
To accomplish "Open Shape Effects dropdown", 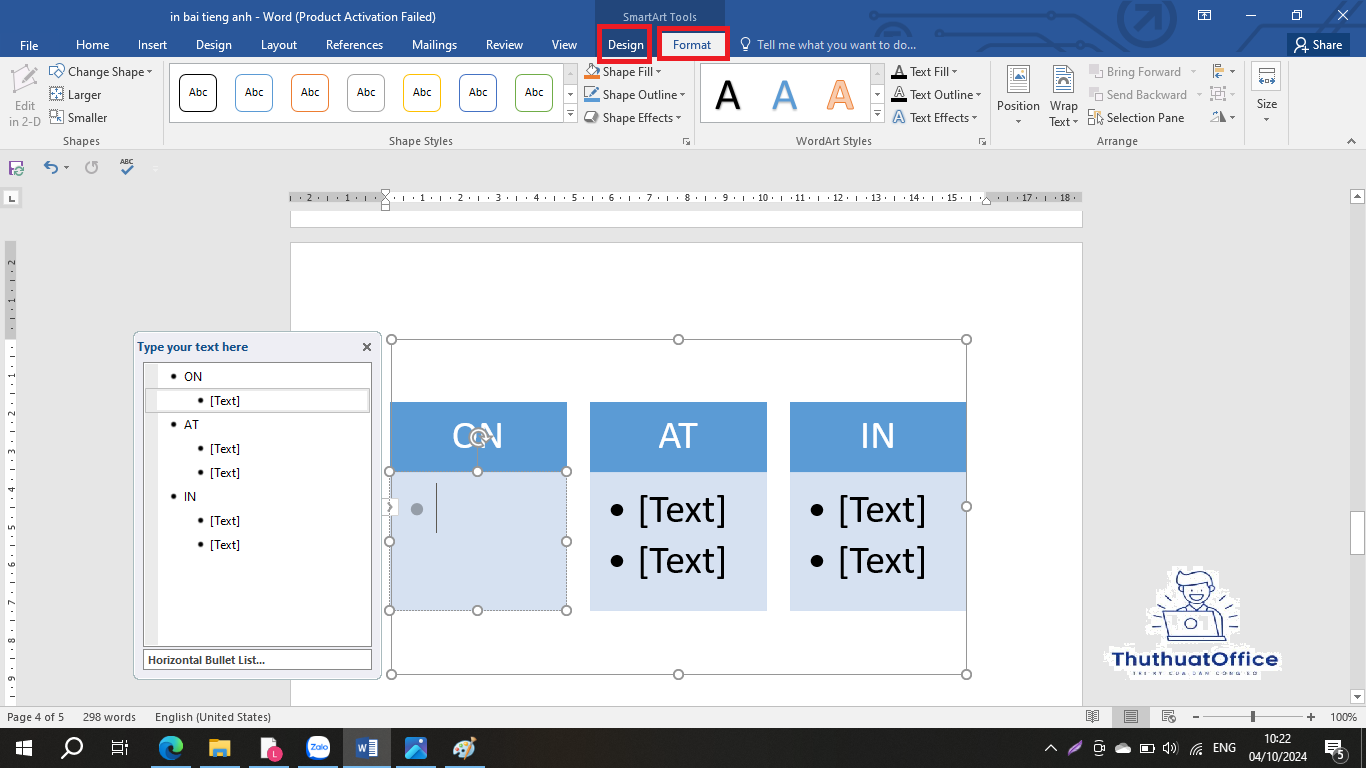I will pyautogui.click(x=634, y=118).
